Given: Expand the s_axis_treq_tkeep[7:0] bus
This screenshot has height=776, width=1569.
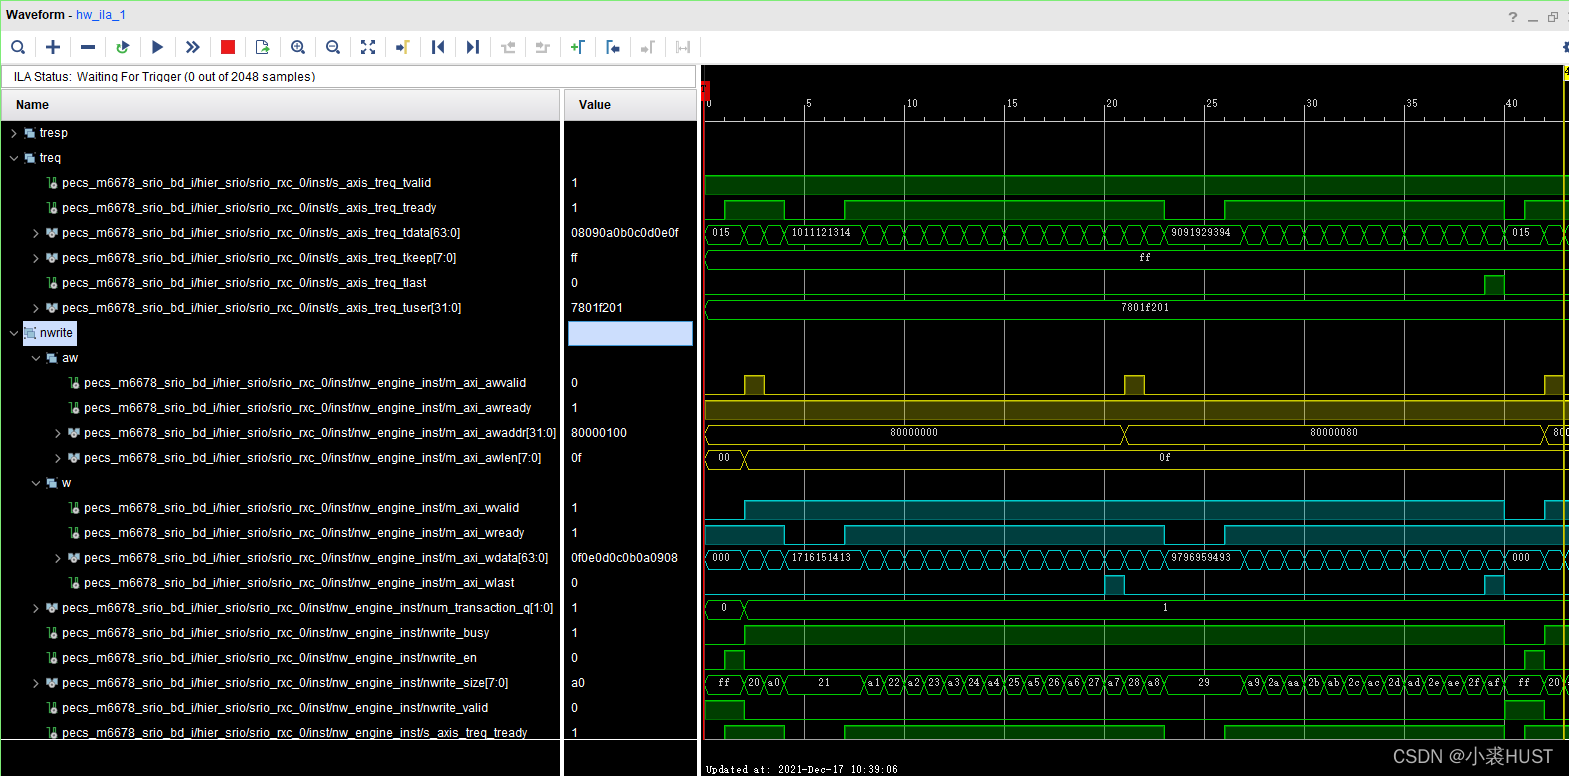Looking at the screenshot, I should tap(36, 258).
